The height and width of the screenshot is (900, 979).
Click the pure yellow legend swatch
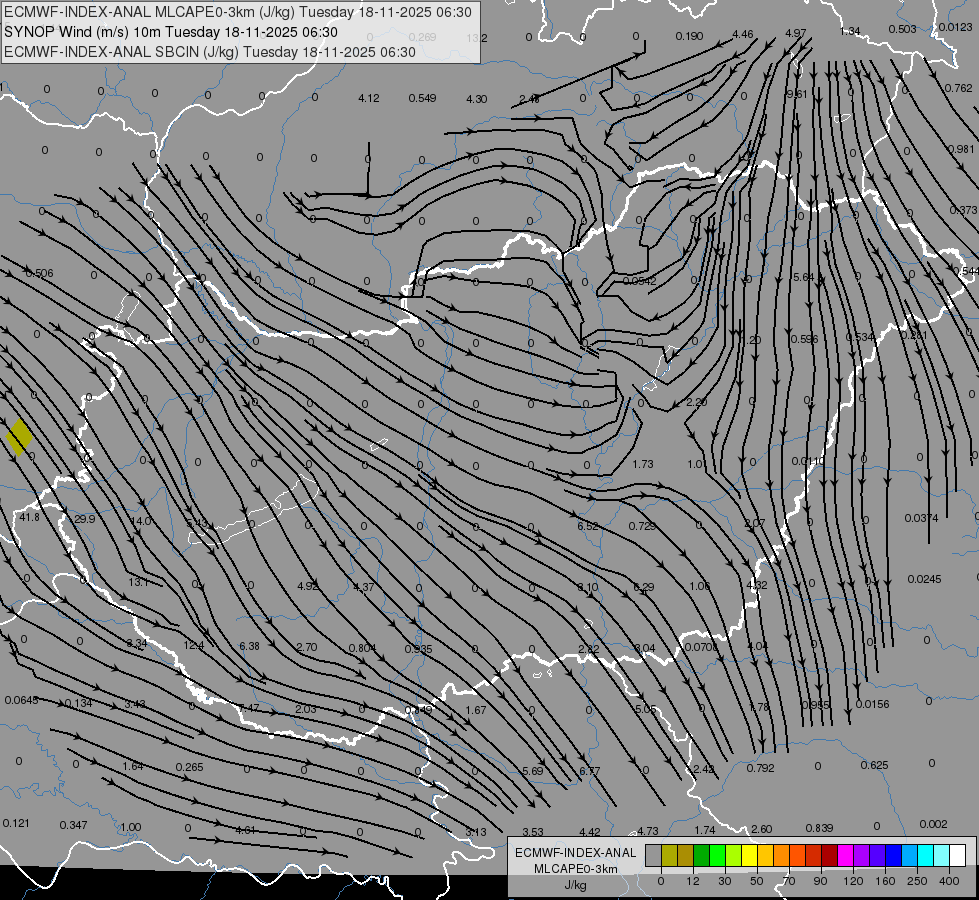(x=749, y=855)
